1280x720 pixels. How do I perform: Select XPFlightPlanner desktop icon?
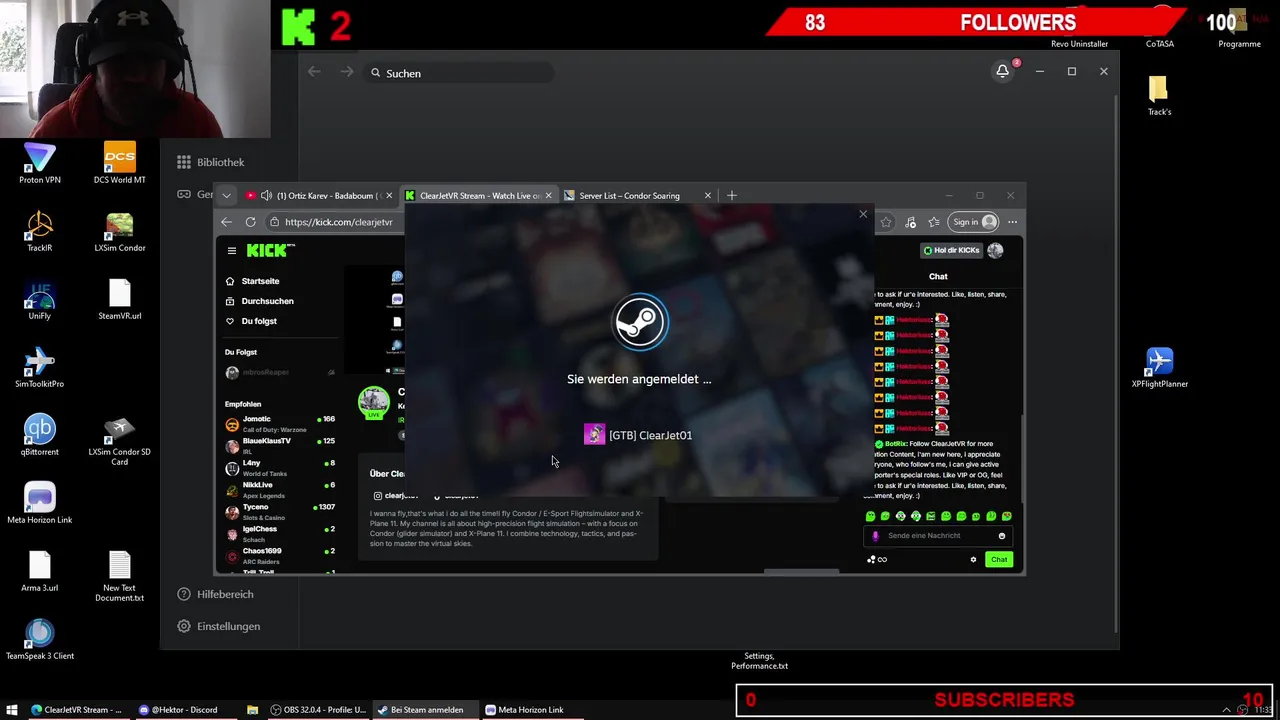(x=1160, y=367)
